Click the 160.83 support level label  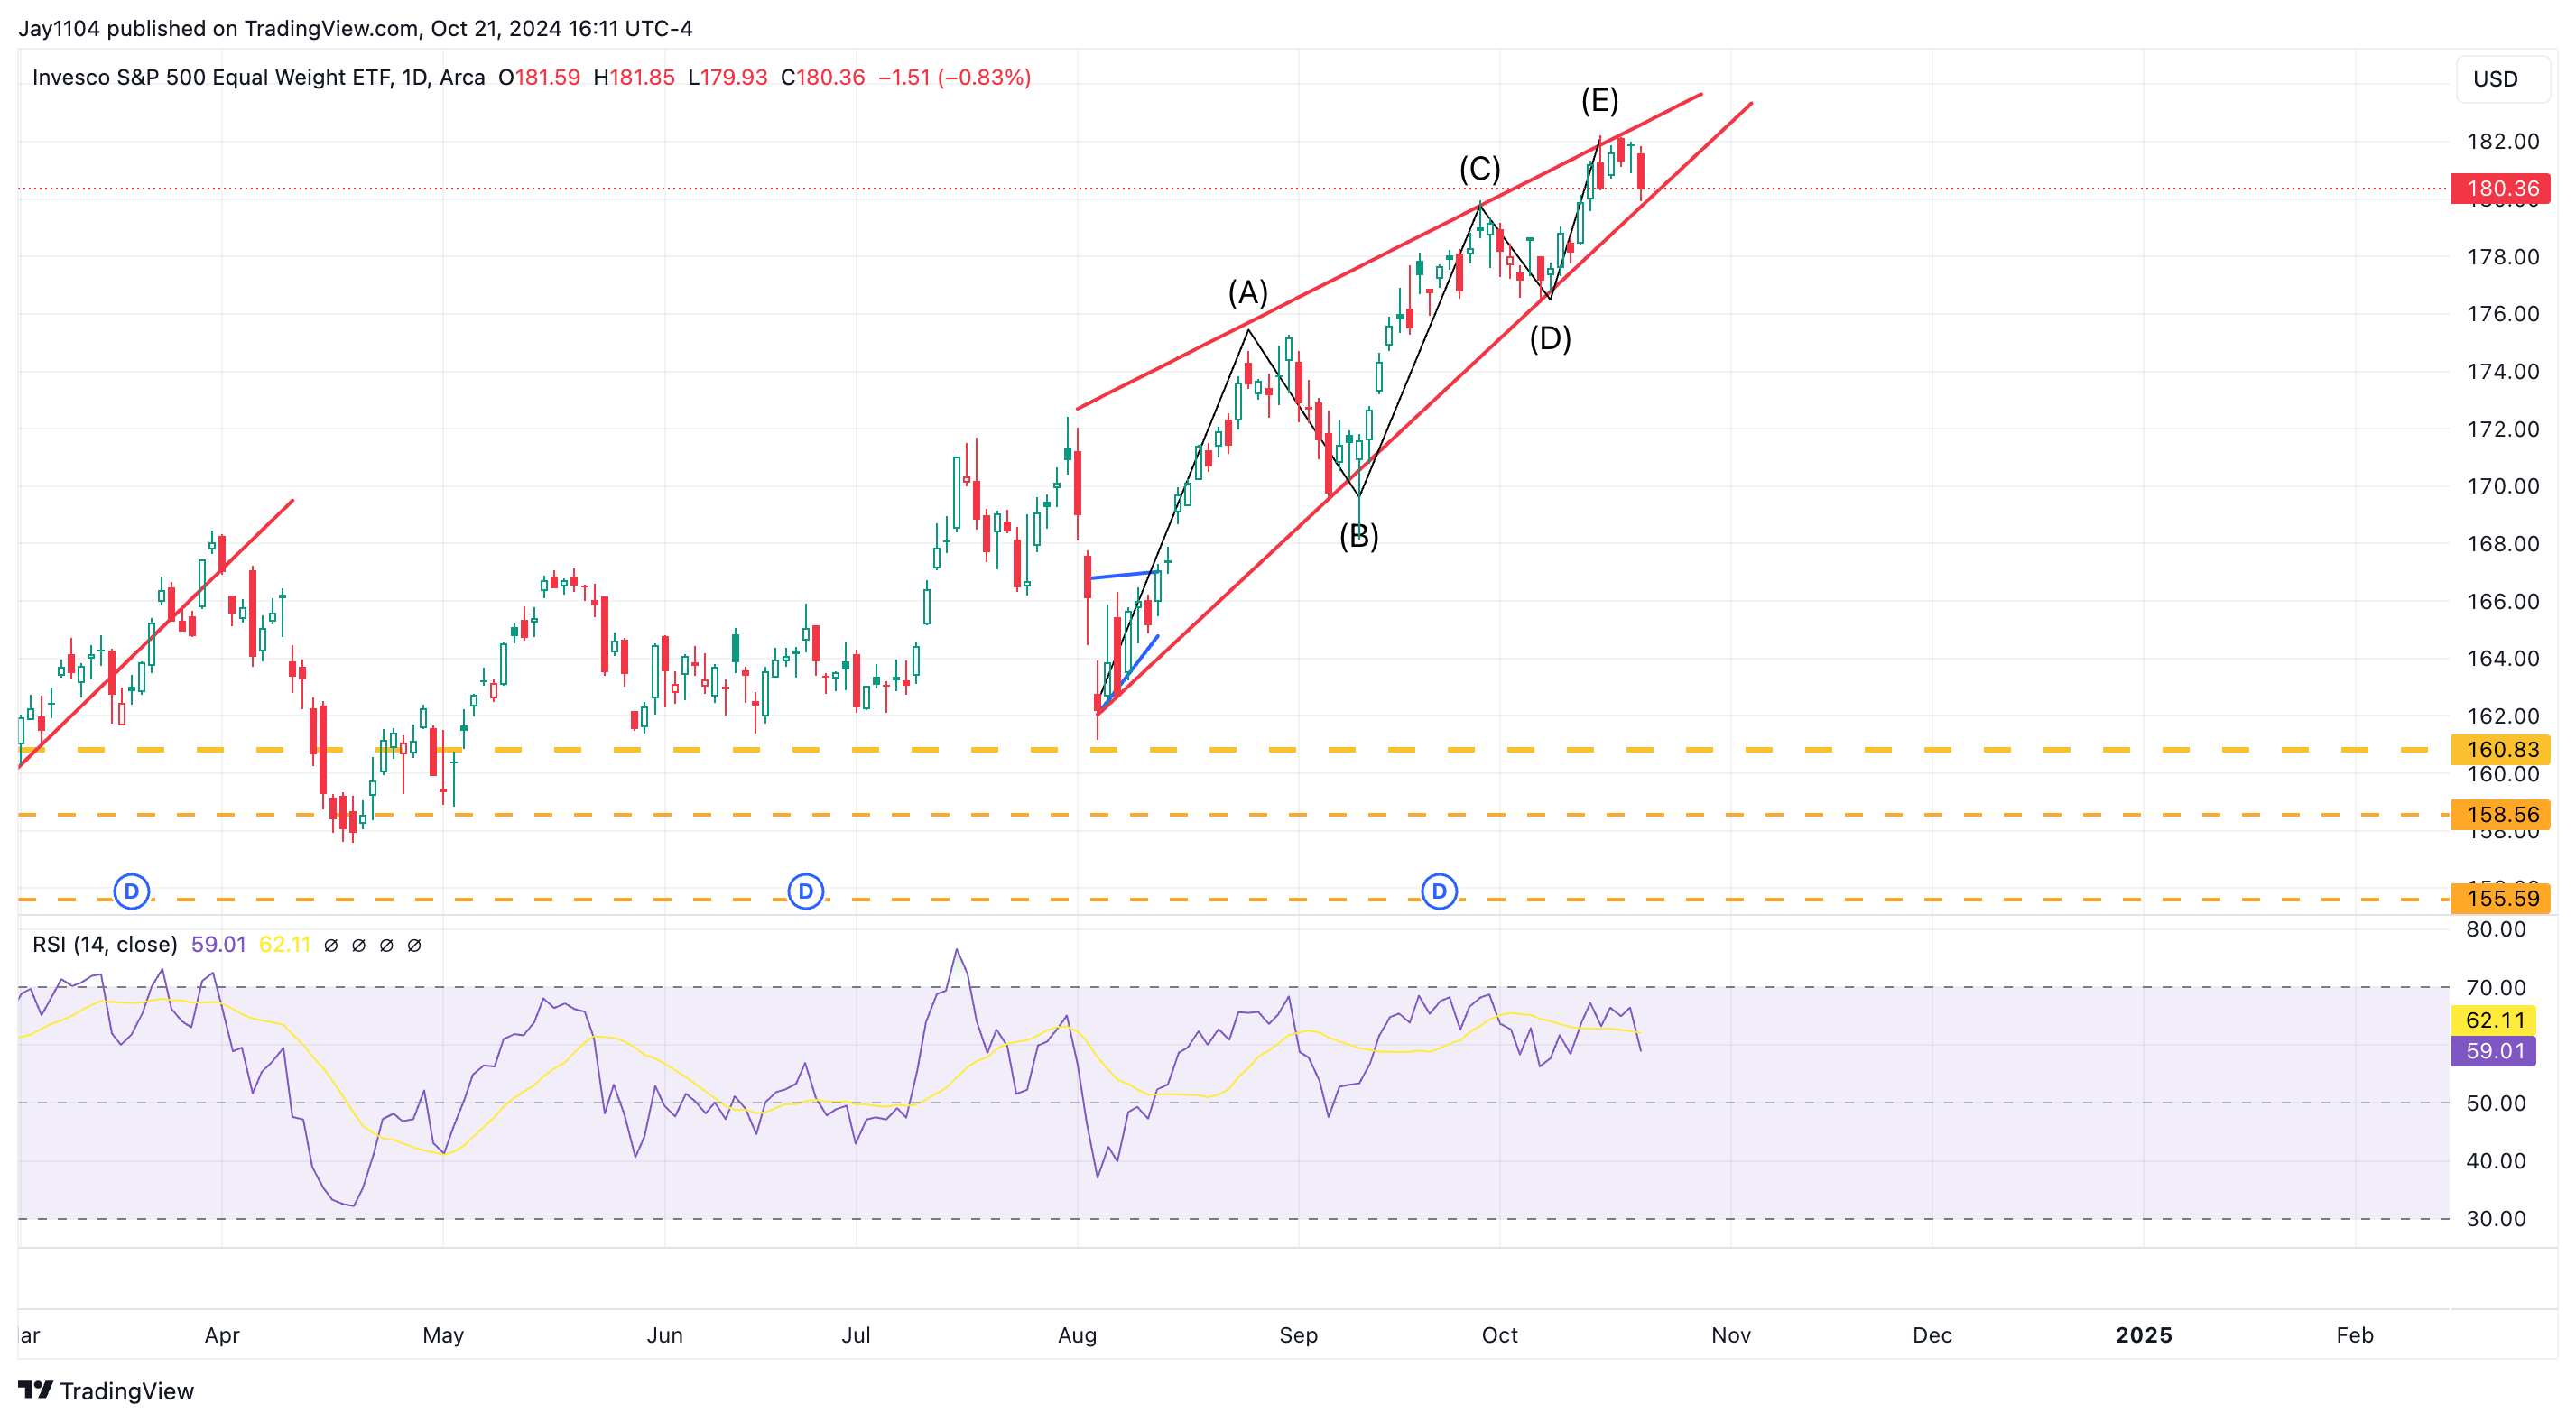point(2501,749)
